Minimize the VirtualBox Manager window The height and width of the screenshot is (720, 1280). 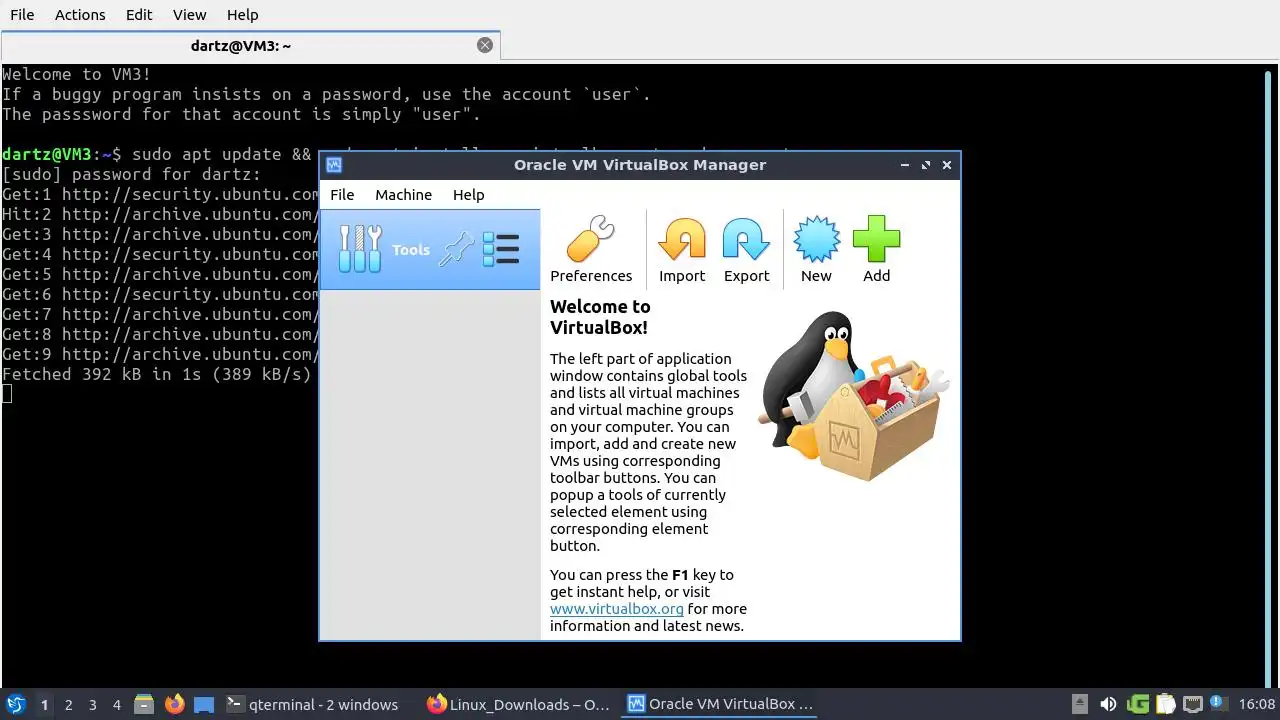coord(905,165)
